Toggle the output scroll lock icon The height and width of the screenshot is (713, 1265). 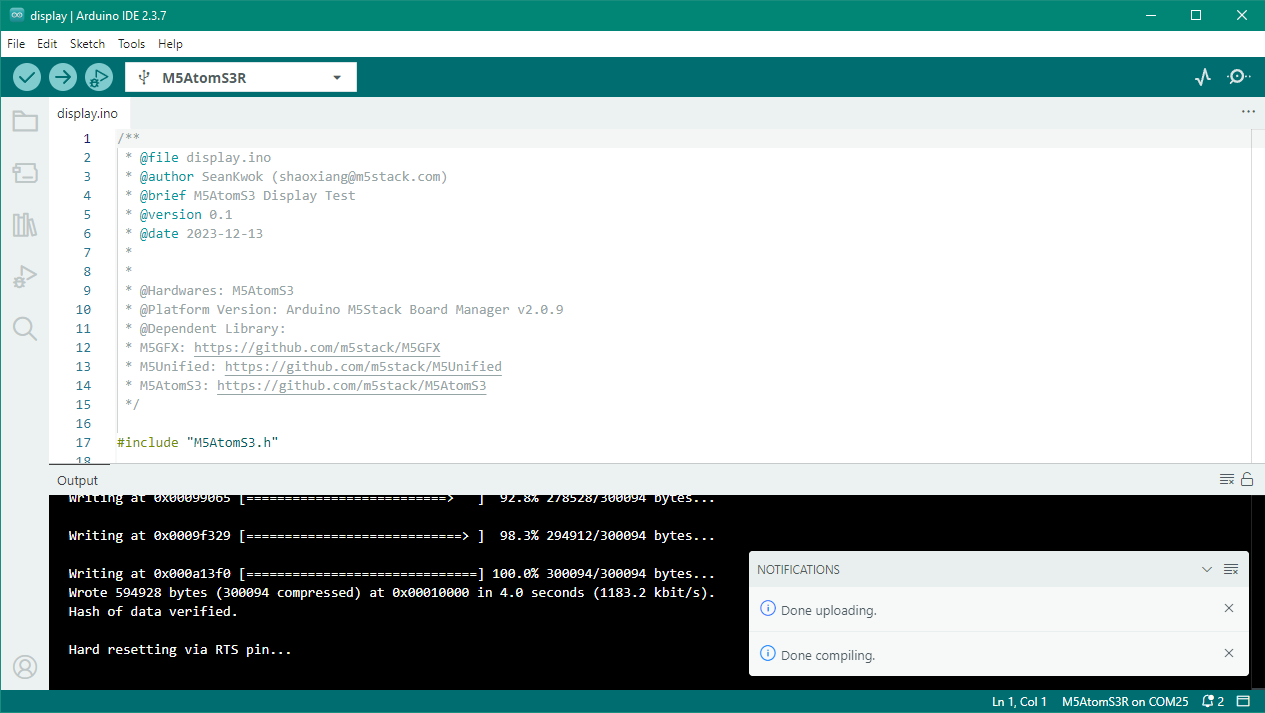point(1246,479)
